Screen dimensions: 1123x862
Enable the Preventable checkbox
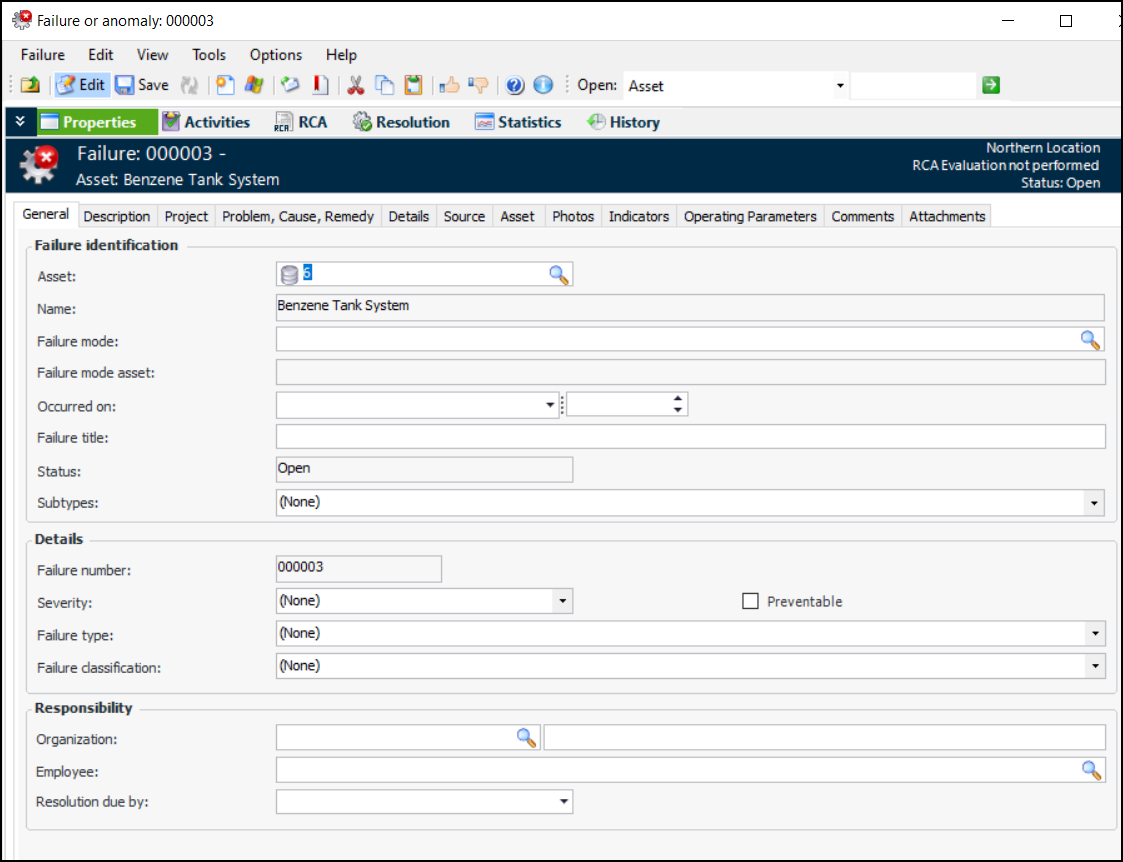[x=751, y=601]
